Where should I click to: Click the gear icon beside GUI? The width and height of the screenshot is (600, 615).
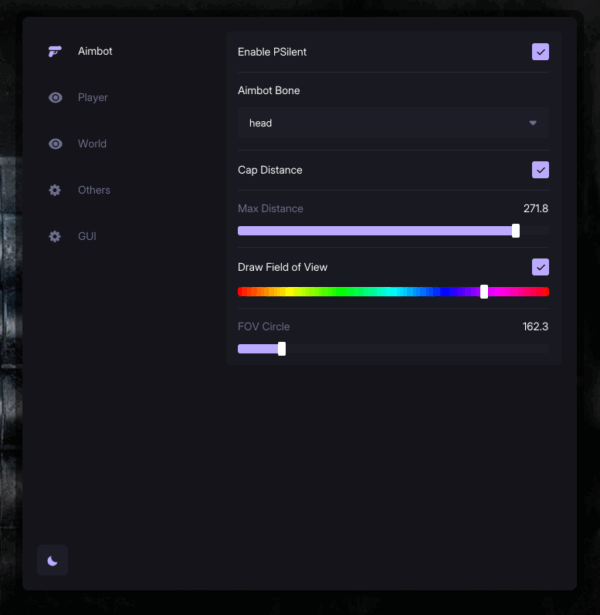(55, 236)
